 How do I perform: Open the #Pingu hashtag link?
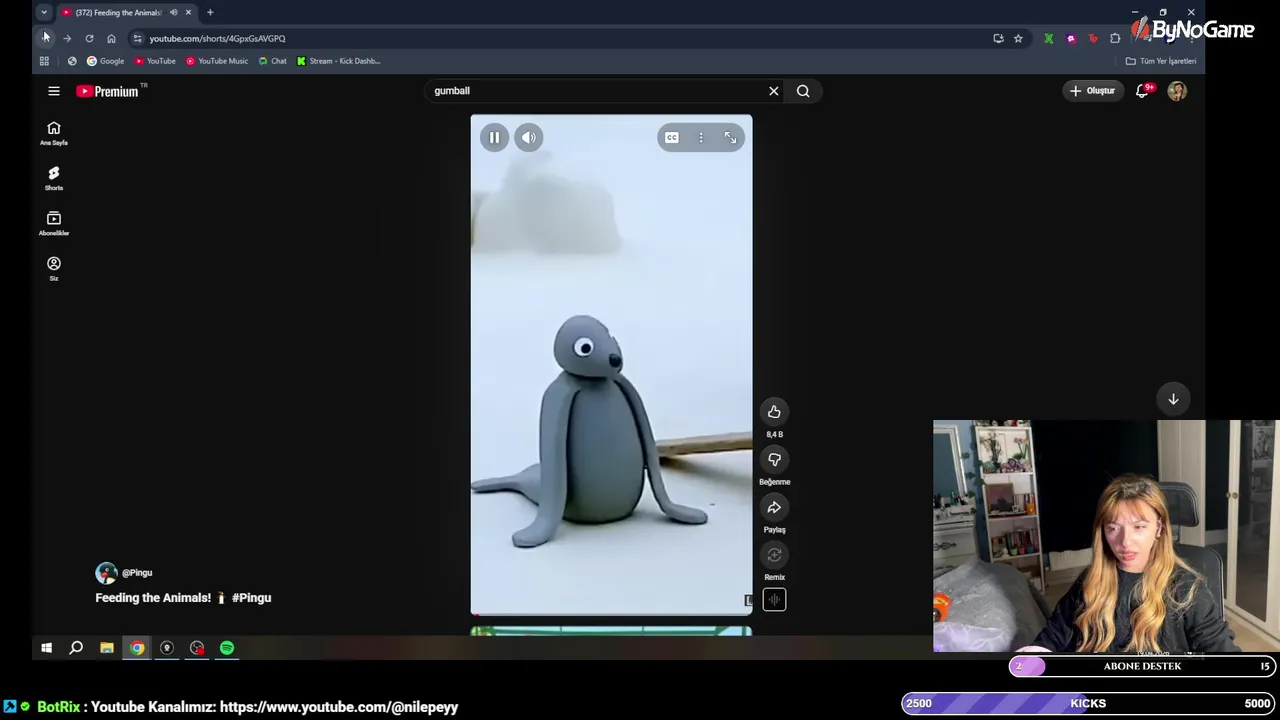coord(252,598)
